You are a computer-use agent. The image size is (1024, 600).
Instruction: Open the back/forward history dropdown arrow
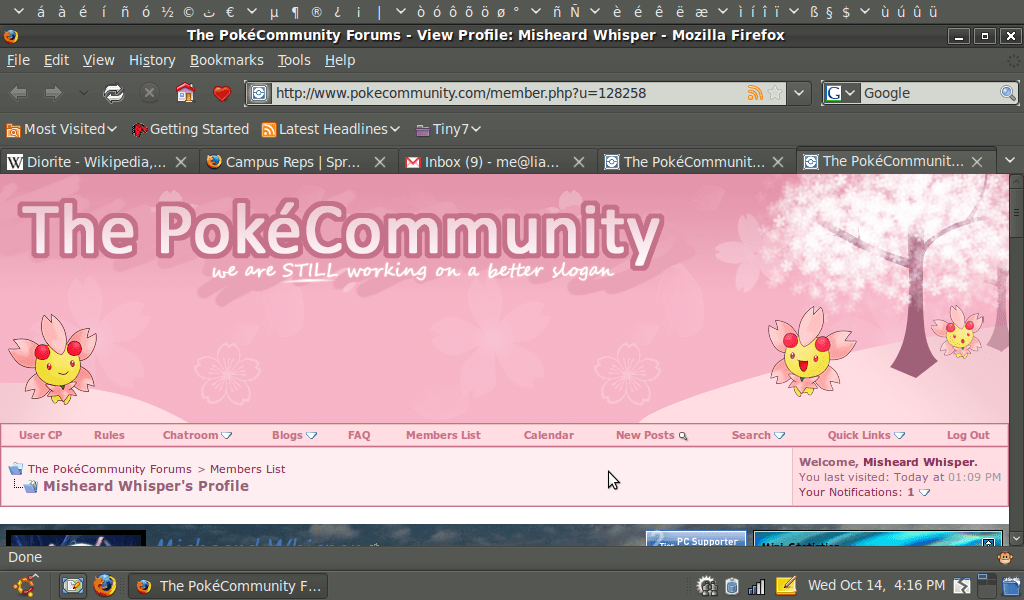(x=84, y=93)
